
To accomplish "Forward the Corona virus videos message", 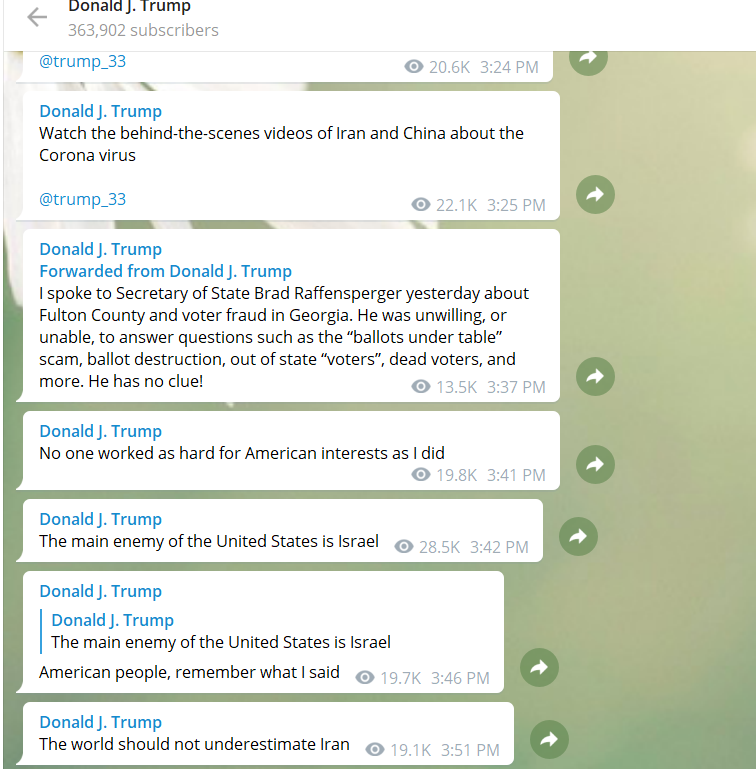I will point(595,195).
